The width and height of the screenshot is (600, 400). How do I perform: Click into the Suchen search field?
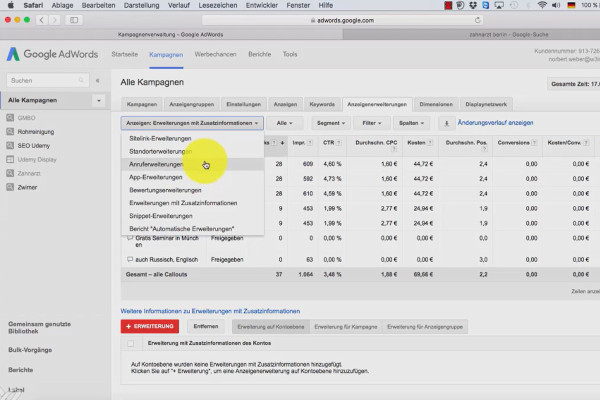[x=48, y=80]
